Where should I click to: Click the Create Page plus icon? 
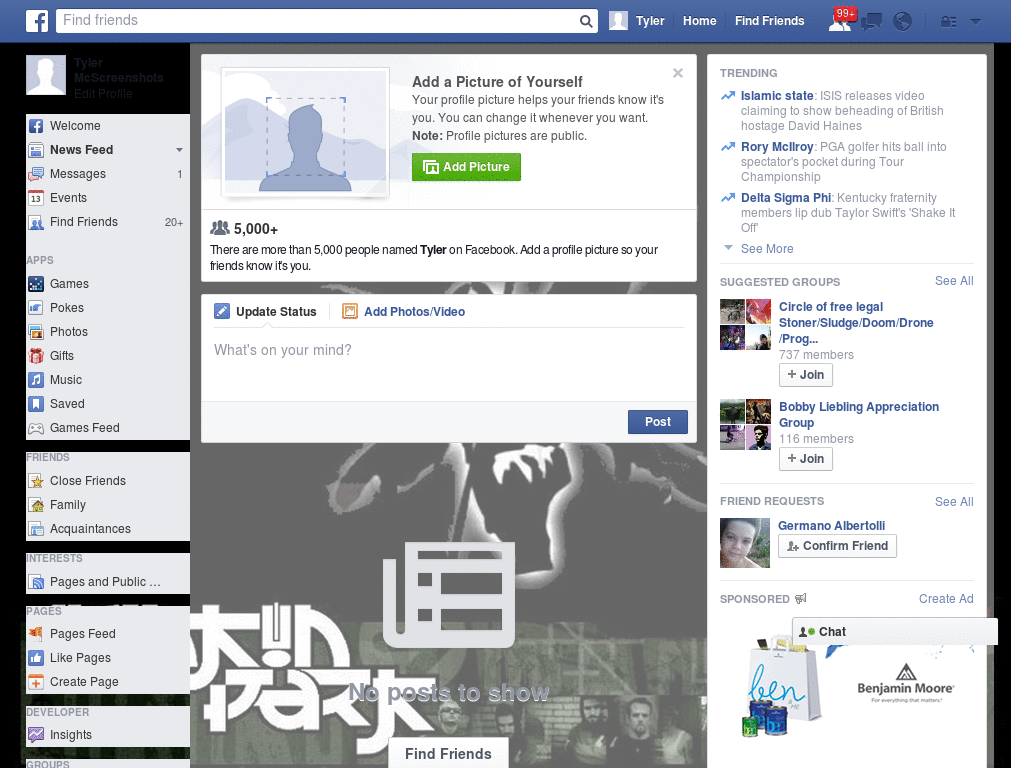[x=36, y=682]
